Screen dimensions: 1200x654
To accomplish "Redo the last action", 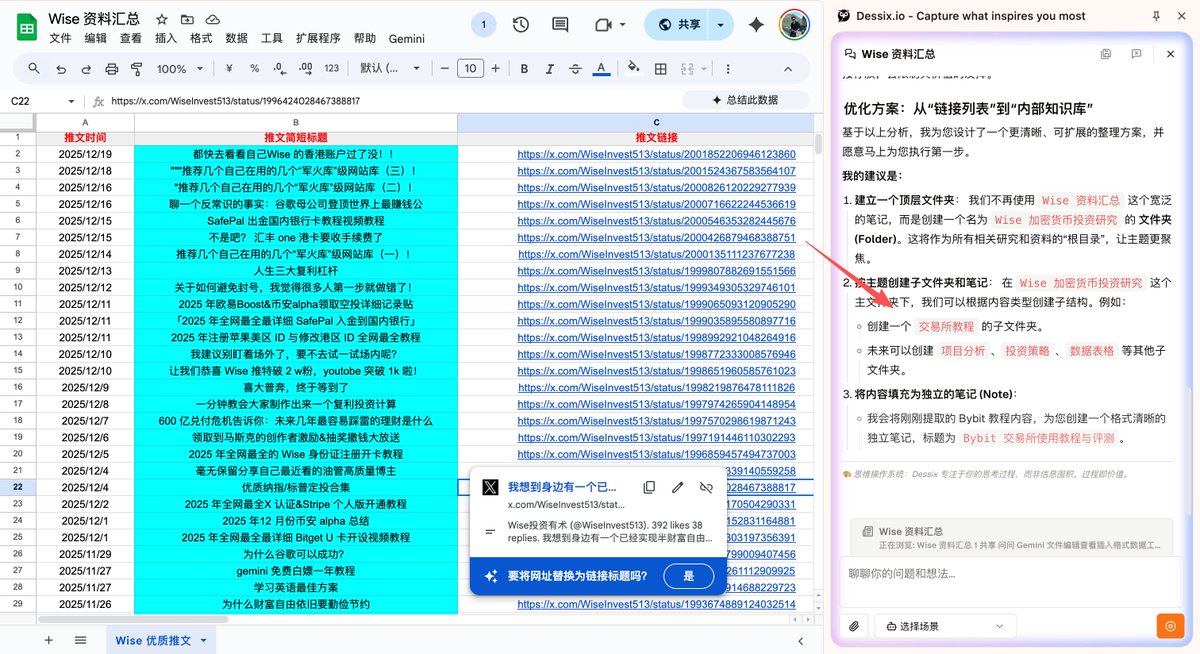I will click(85, 68).
